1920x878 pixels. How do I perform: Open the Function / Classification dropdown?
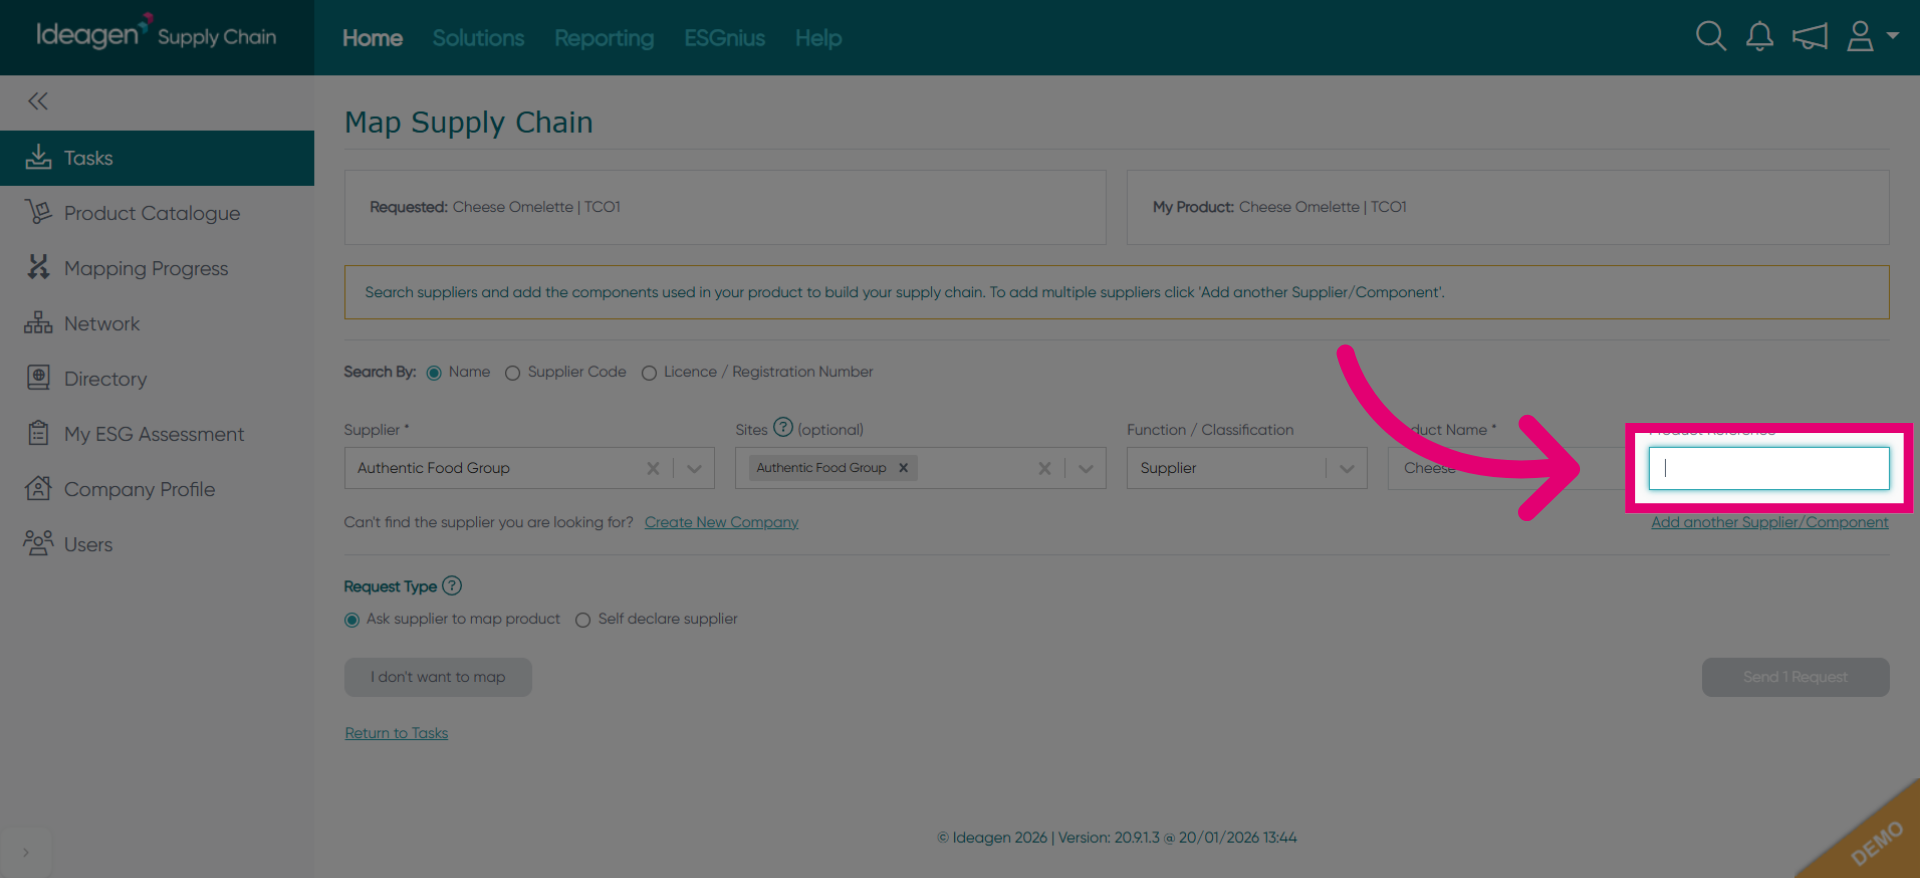[1247, 468]
